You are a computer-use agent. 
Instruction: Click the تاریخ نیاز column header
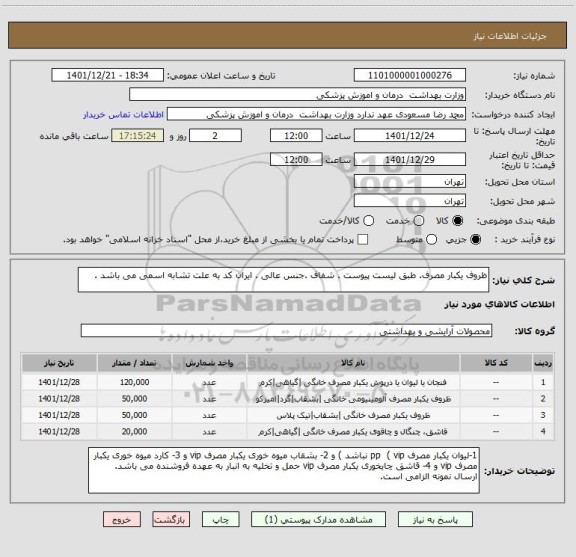[x=59, y=363]
